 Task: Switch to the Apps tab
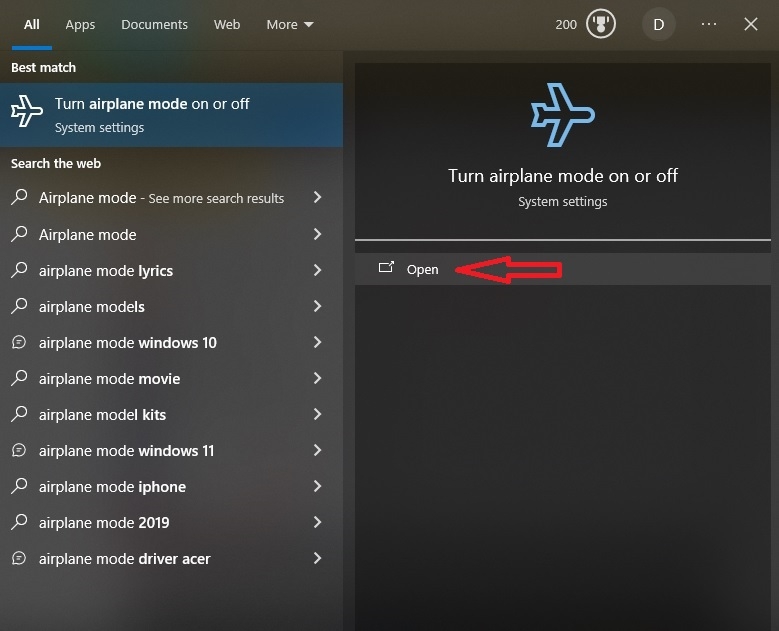(x=80, y=24)
